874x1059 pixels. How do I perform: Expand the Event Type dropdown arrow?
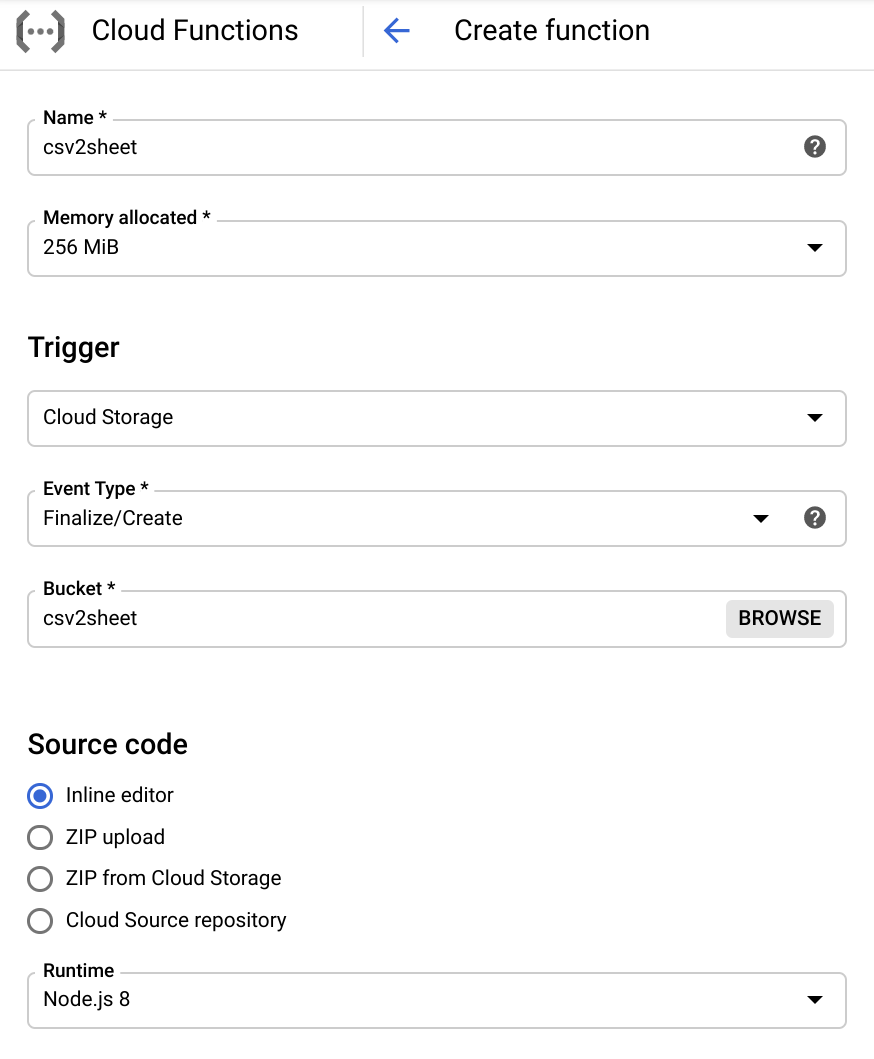761,518
